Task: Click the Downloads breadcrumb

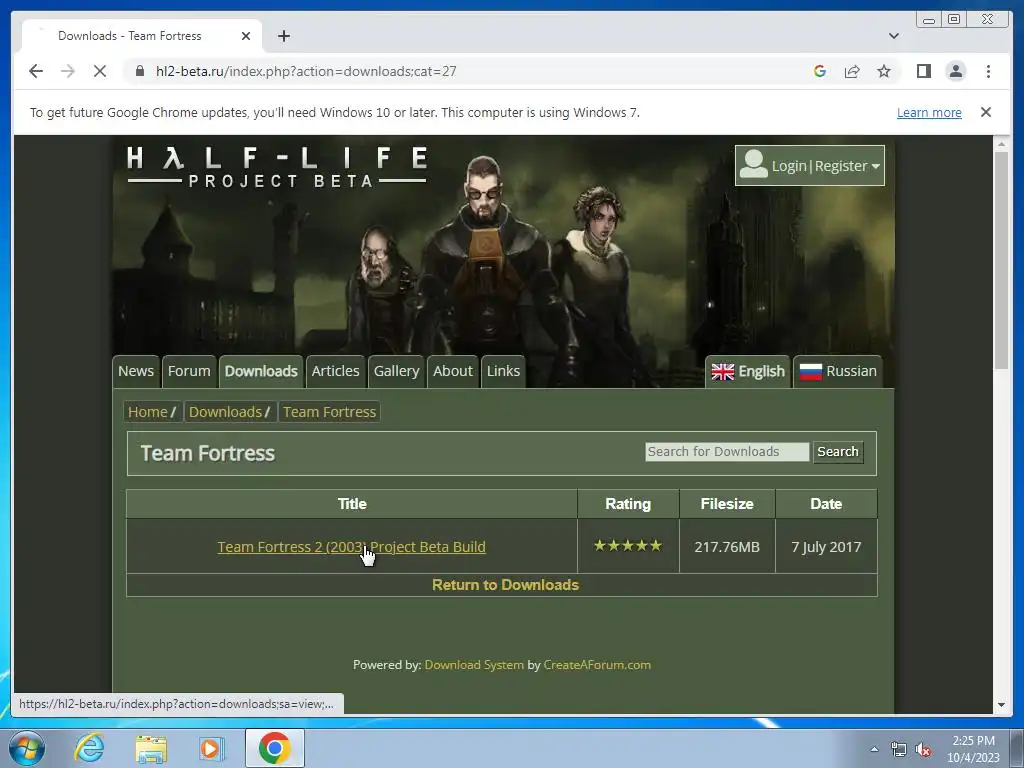Action: click(x=225, y=412)
